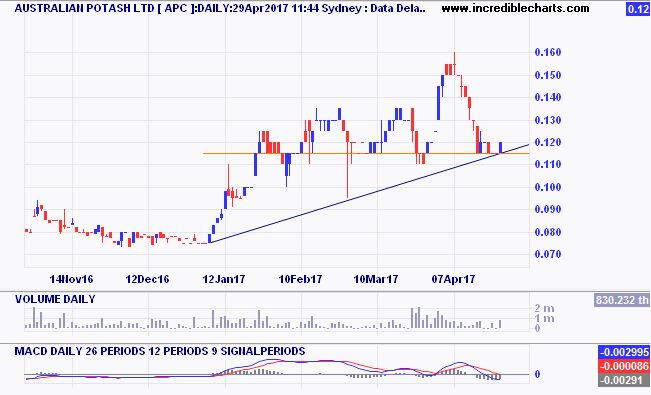This screenshot has height=395, width=651.
Task: Click the 0.110 price axis label
Action: pos(548,164)
